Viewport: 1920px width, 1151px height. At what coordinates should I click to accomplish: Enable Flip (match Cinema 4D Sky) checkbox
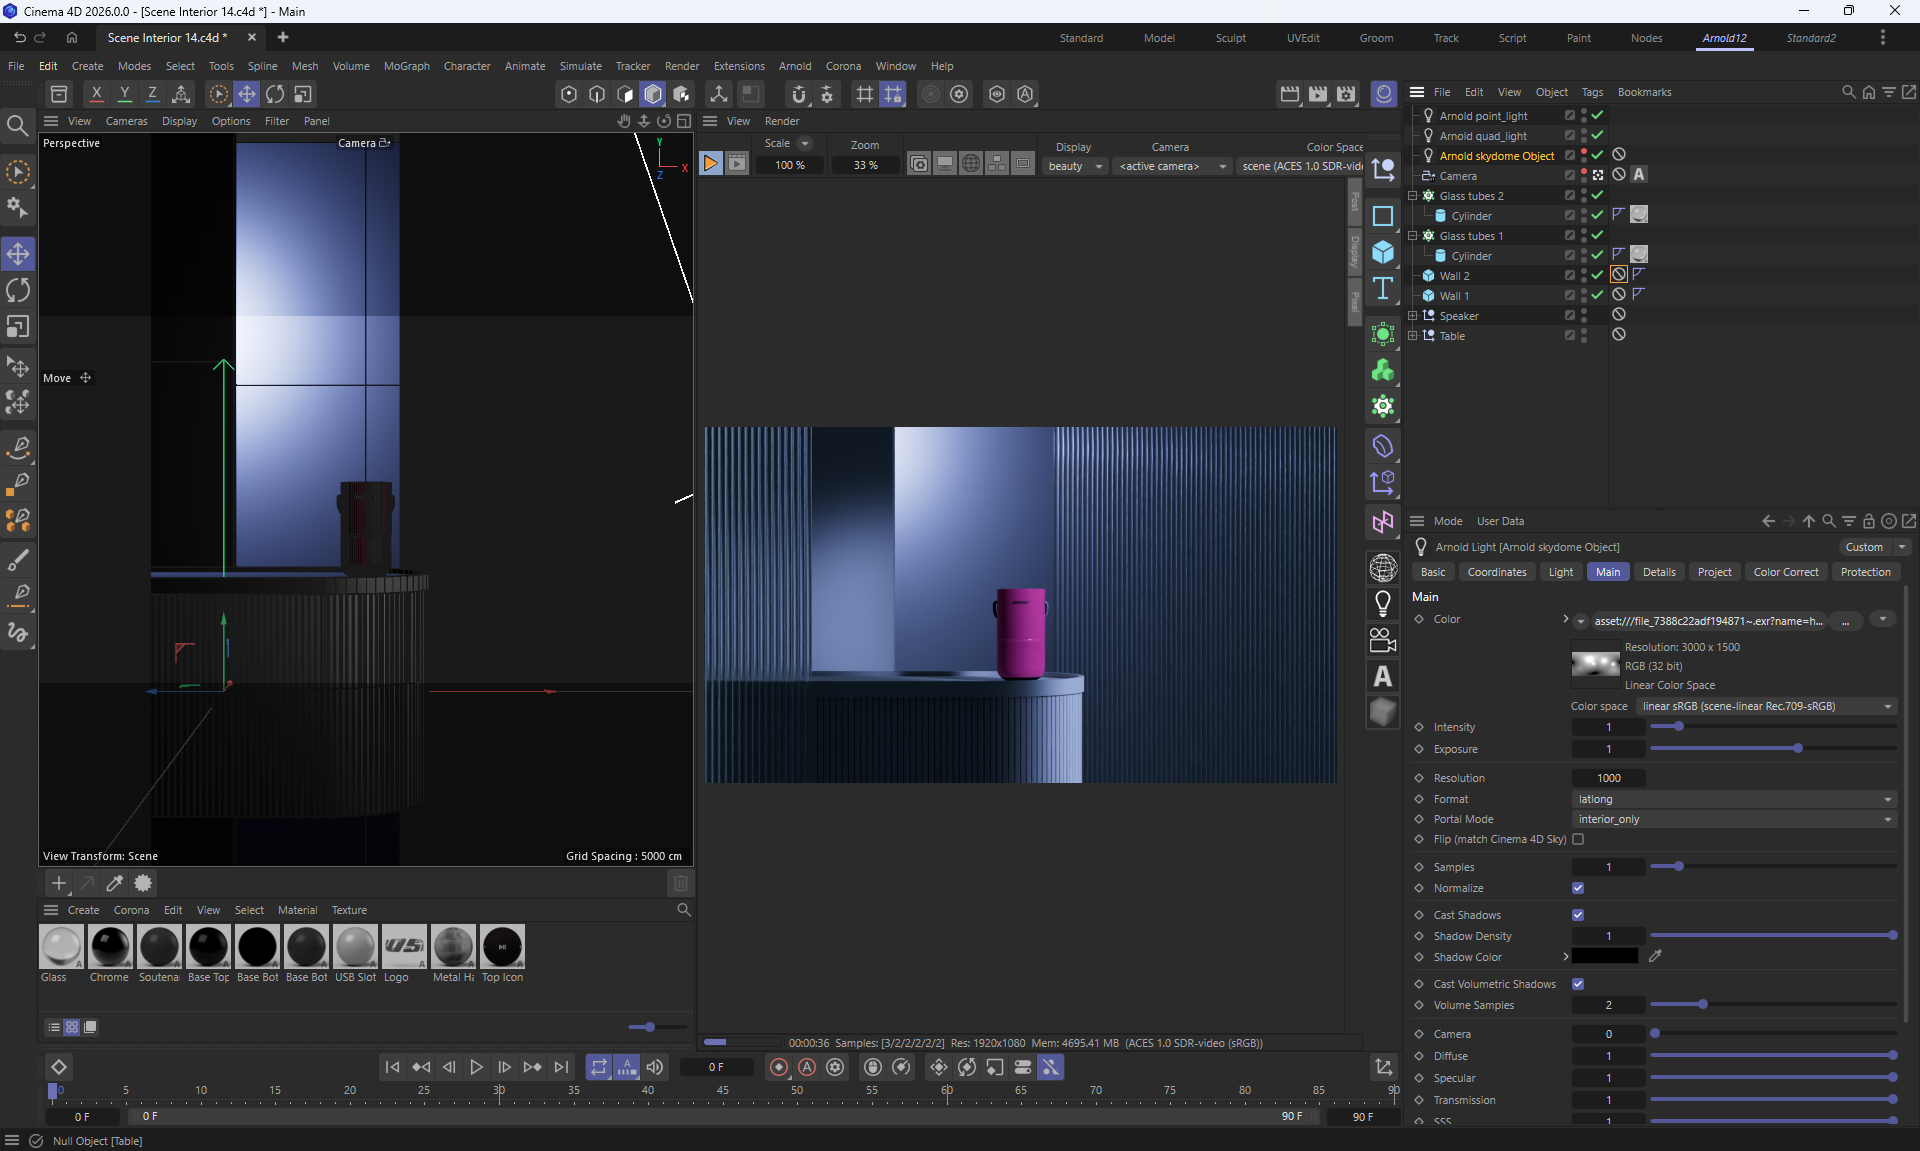(x=1578, y=839)
